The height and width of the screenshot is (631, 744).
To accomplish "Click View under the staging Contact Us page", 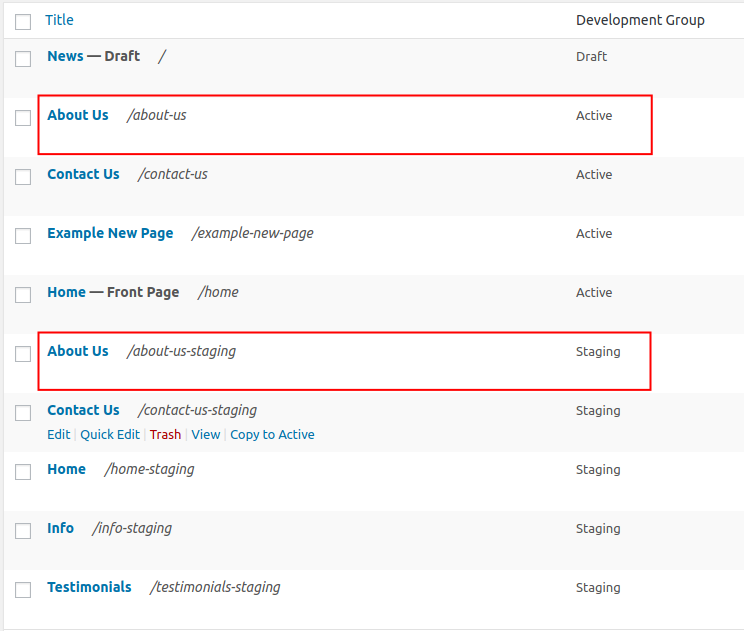I will click(205, 434).
